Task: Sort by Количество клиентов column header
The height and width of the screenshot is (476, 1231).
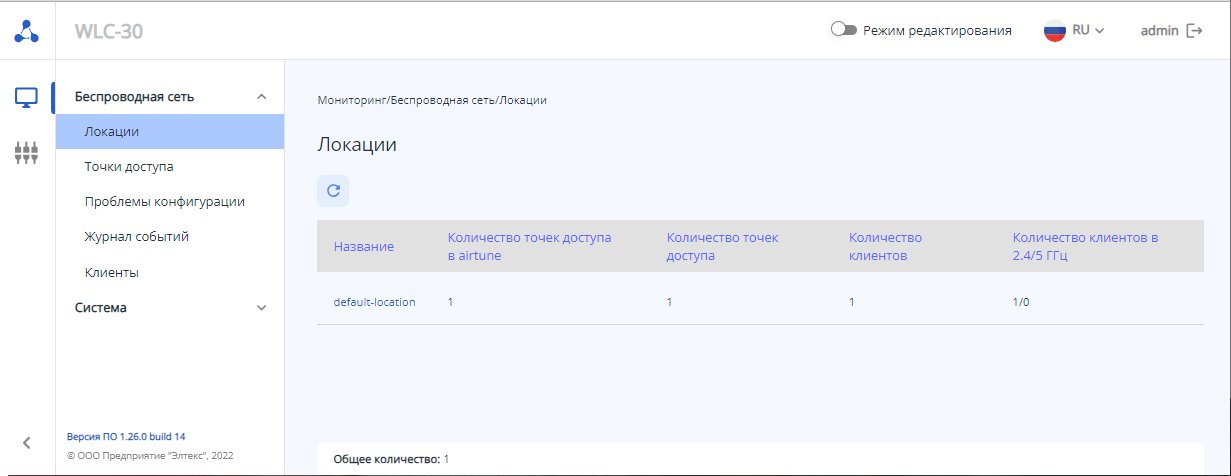Action: point(885,246)
